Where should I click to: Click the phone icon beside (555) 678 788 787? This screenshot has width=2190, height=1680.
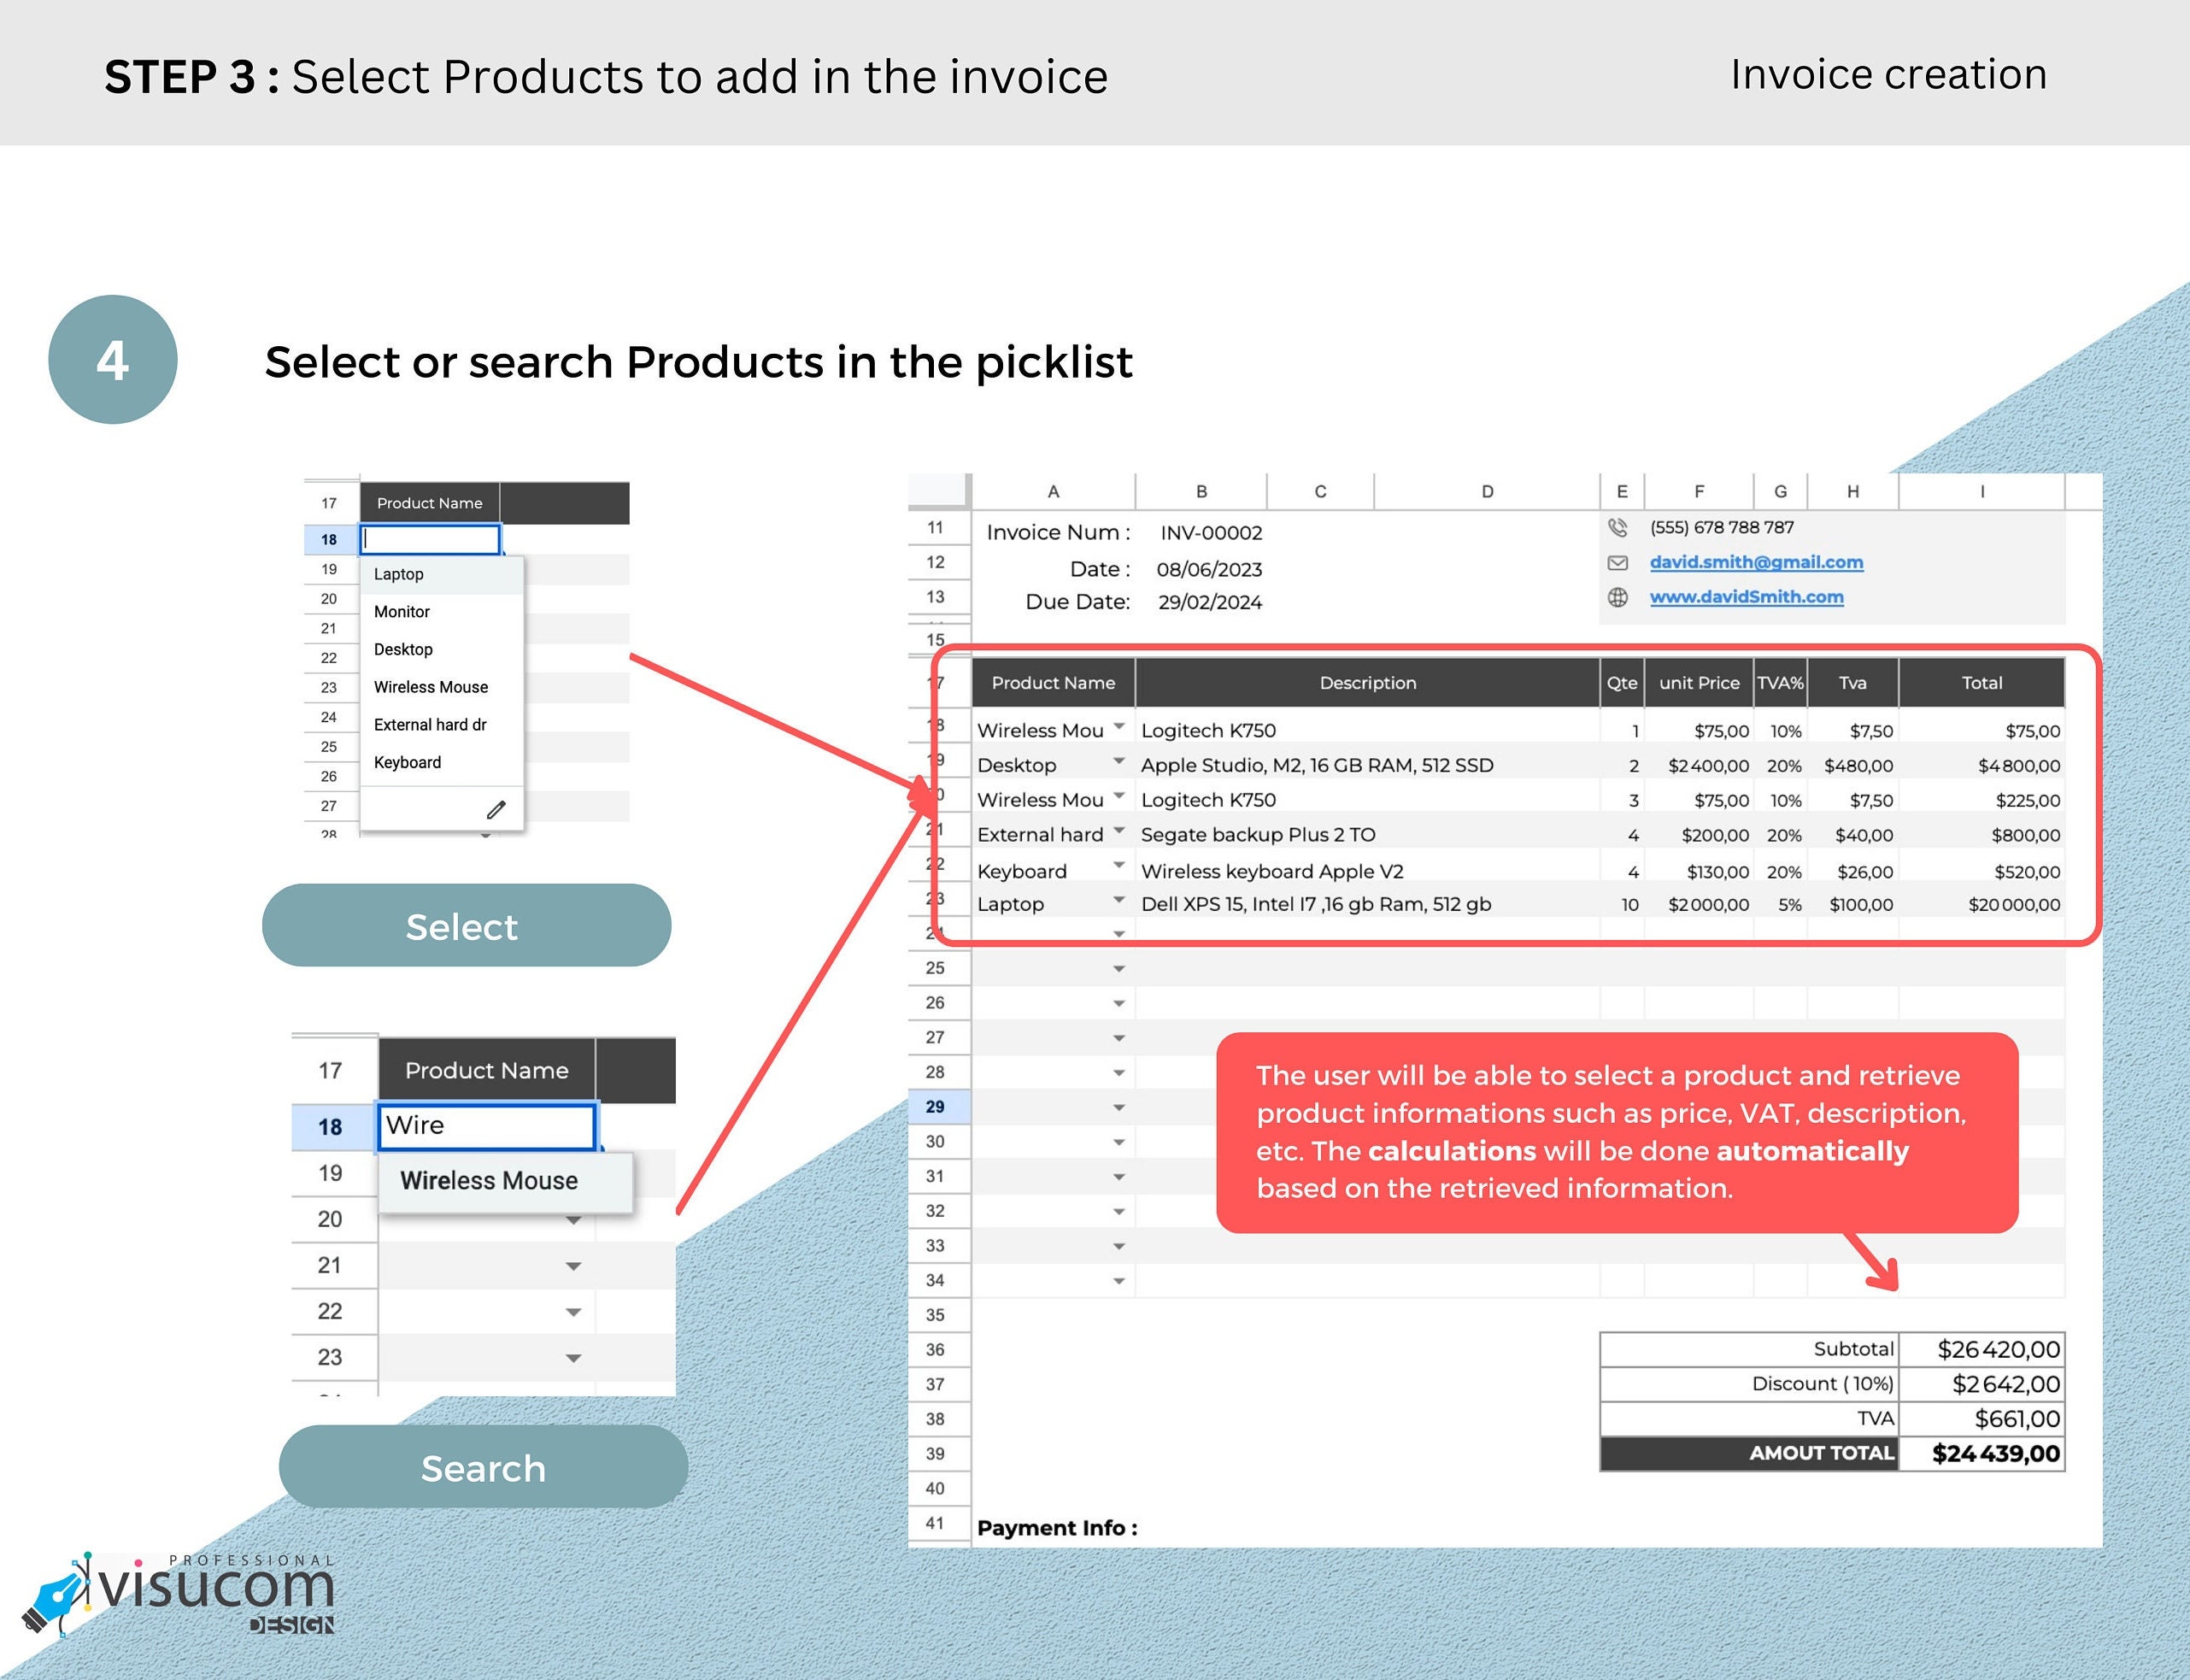(1618, 528)
